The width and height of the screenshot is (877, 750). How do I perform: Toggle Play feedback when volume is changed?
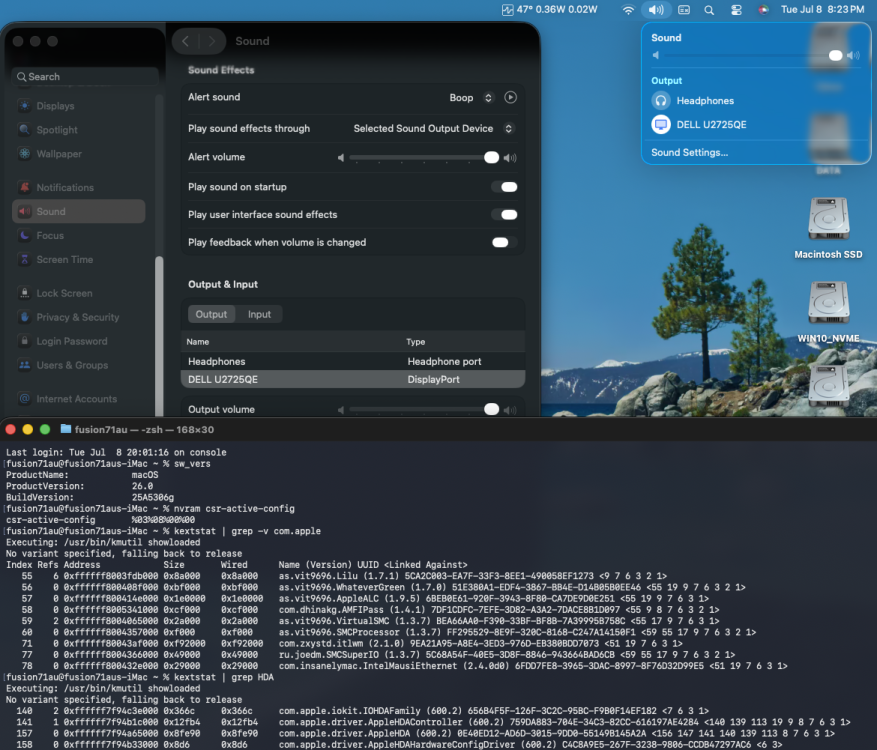pos(504,242)
